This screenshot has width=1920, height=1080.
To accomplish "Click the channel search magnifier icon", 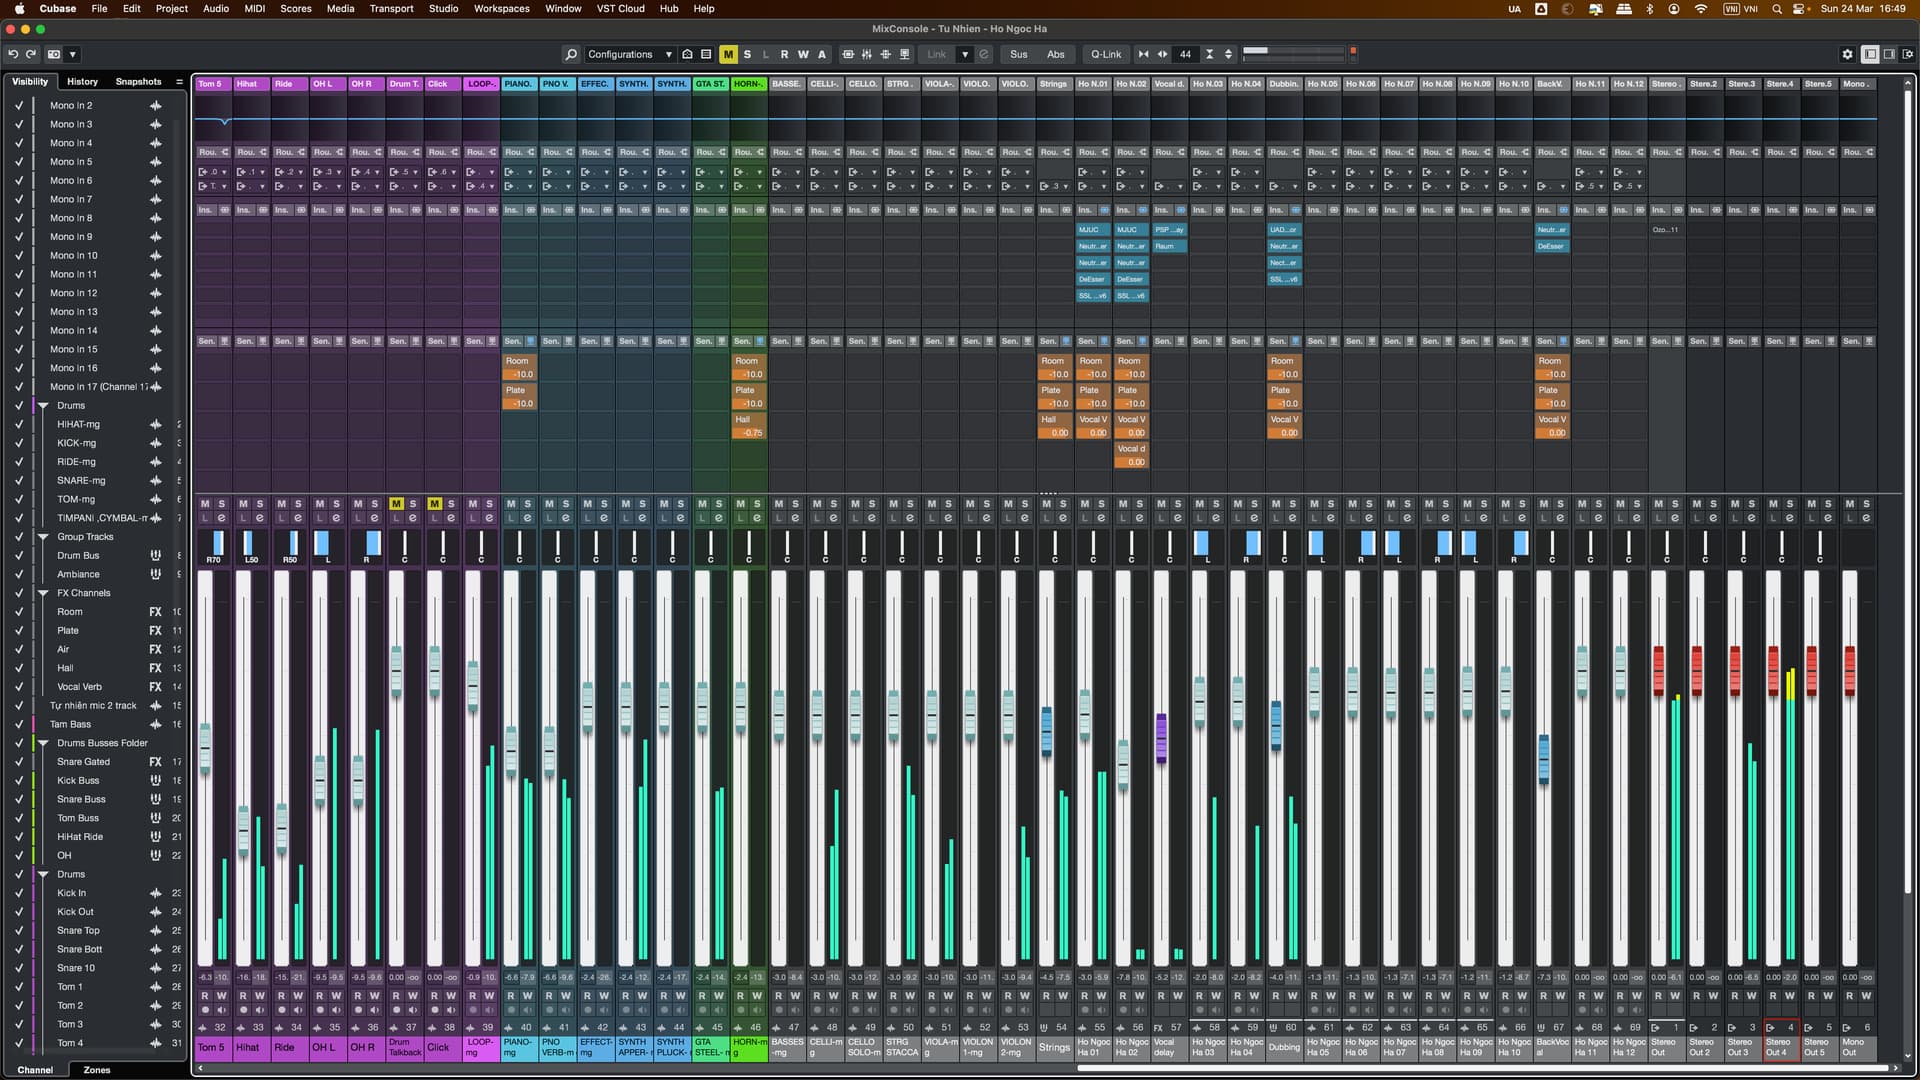I will point(571,54).
